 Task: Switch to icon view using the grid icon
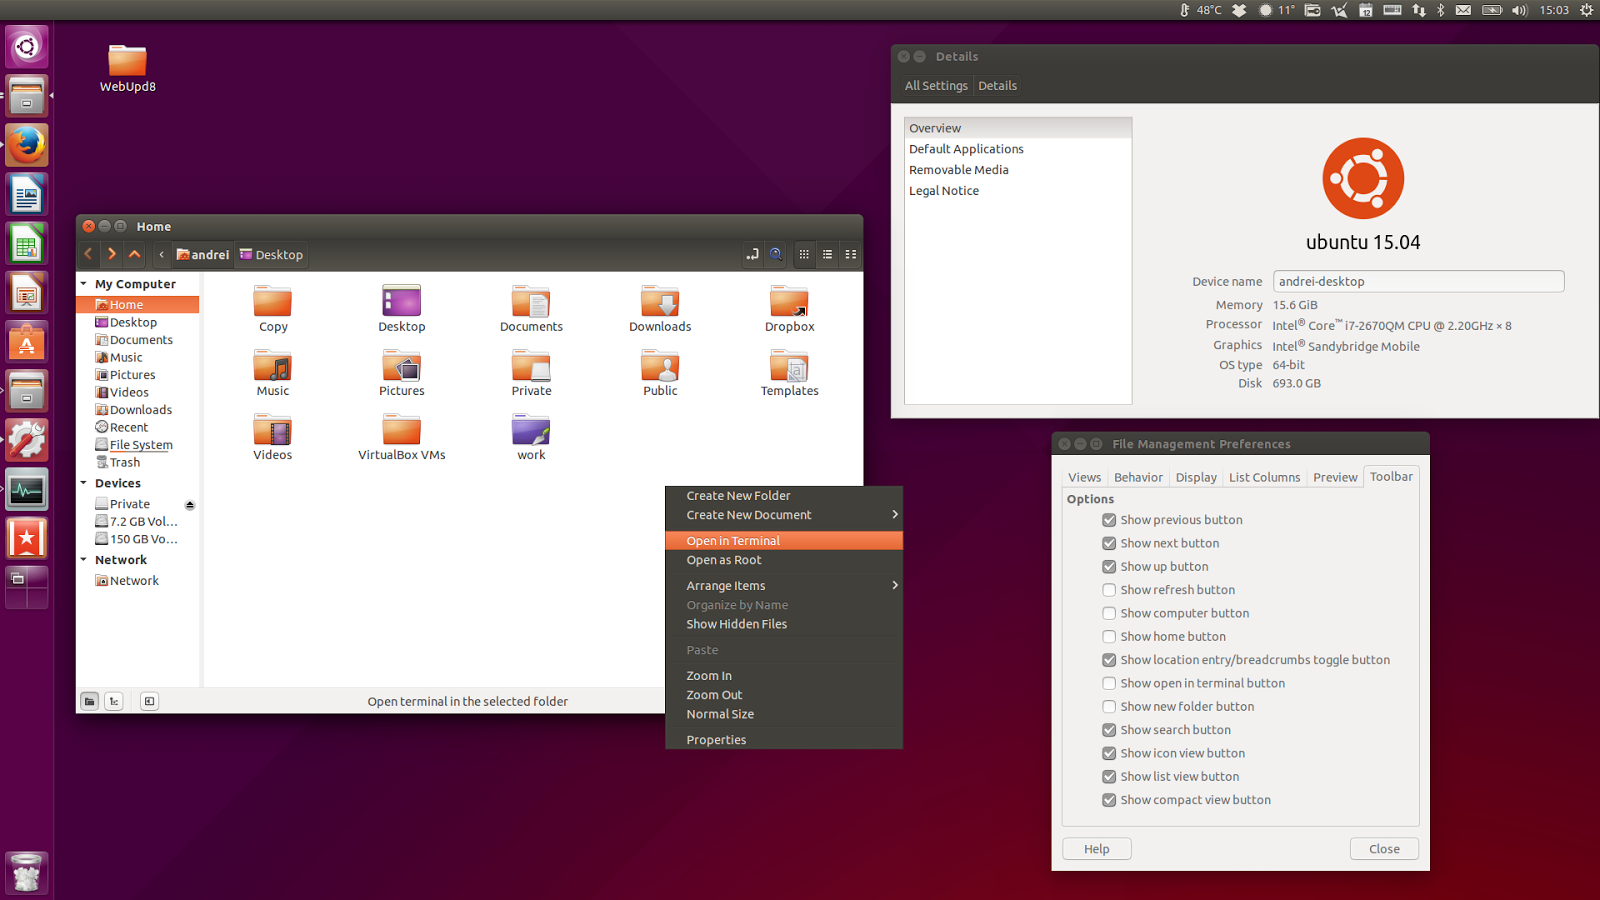tap(804, 254)
